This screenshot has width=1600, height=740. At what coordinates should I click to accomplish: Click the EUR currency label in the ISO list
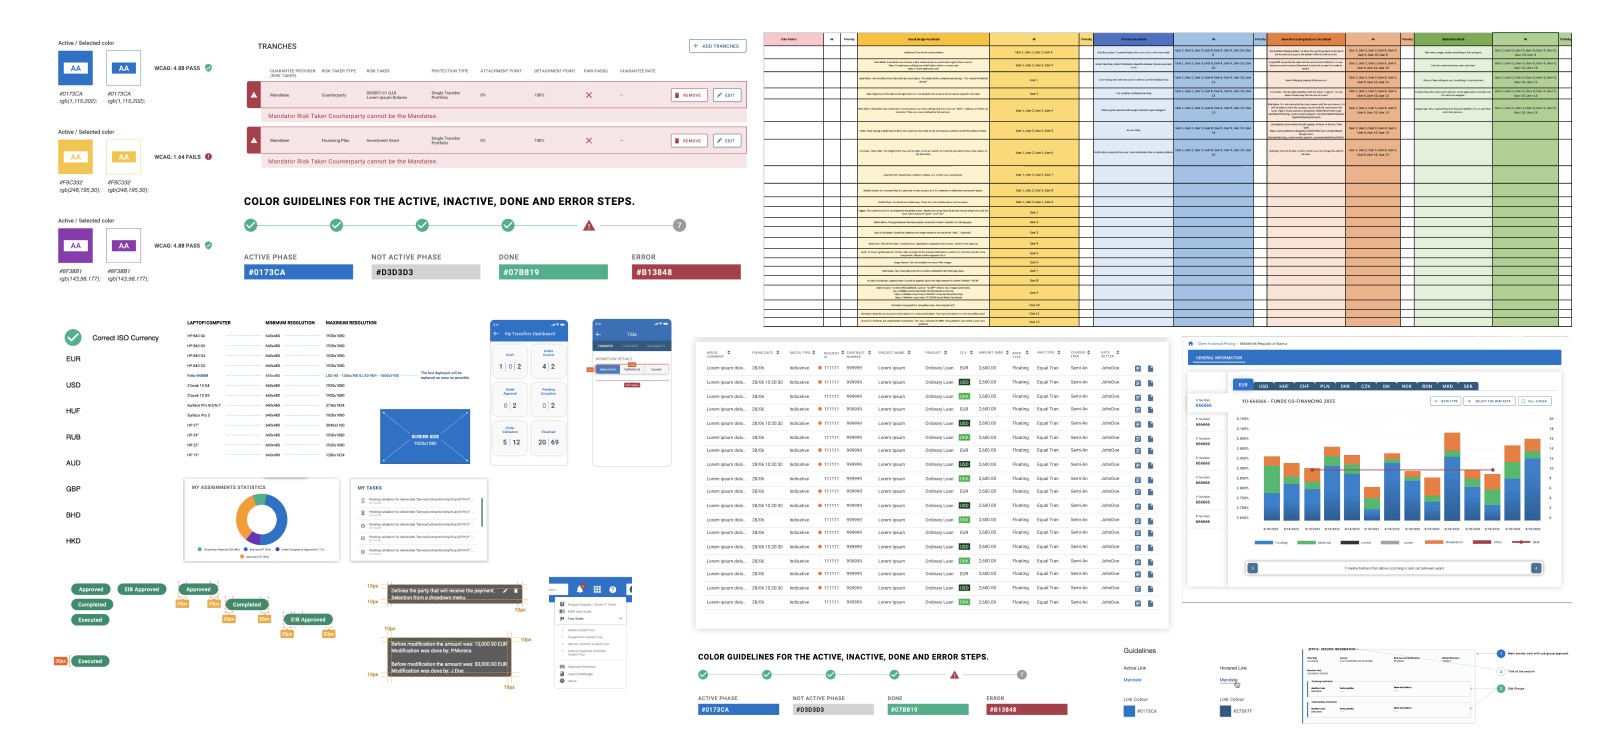point(73,359)
